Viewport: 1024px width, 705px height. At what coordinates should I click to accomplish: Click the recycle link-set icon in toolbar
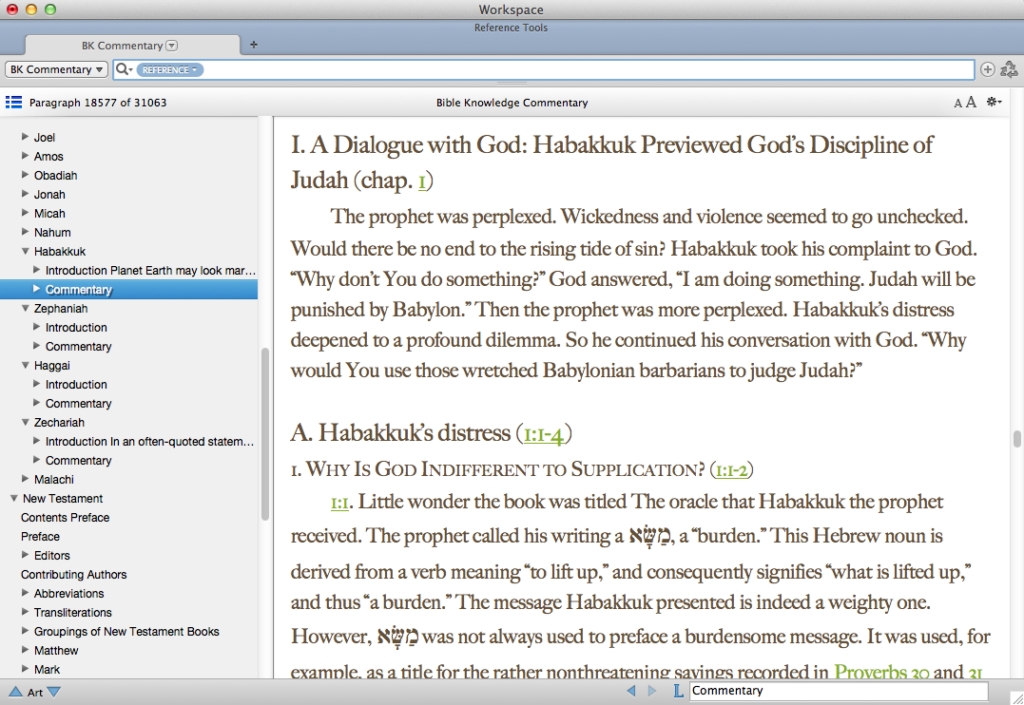(x=1009, y=69)
